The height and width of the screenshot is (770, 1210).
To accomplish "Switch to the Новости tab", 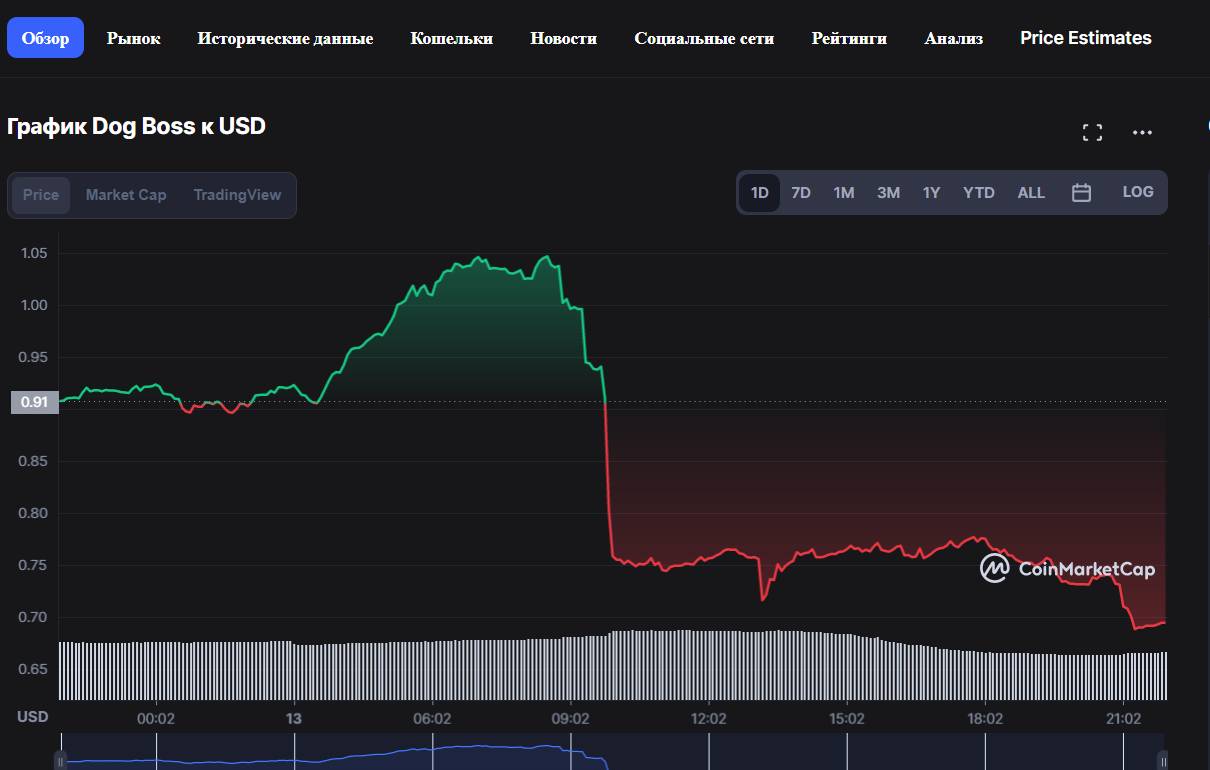I will tap(563, 38).
